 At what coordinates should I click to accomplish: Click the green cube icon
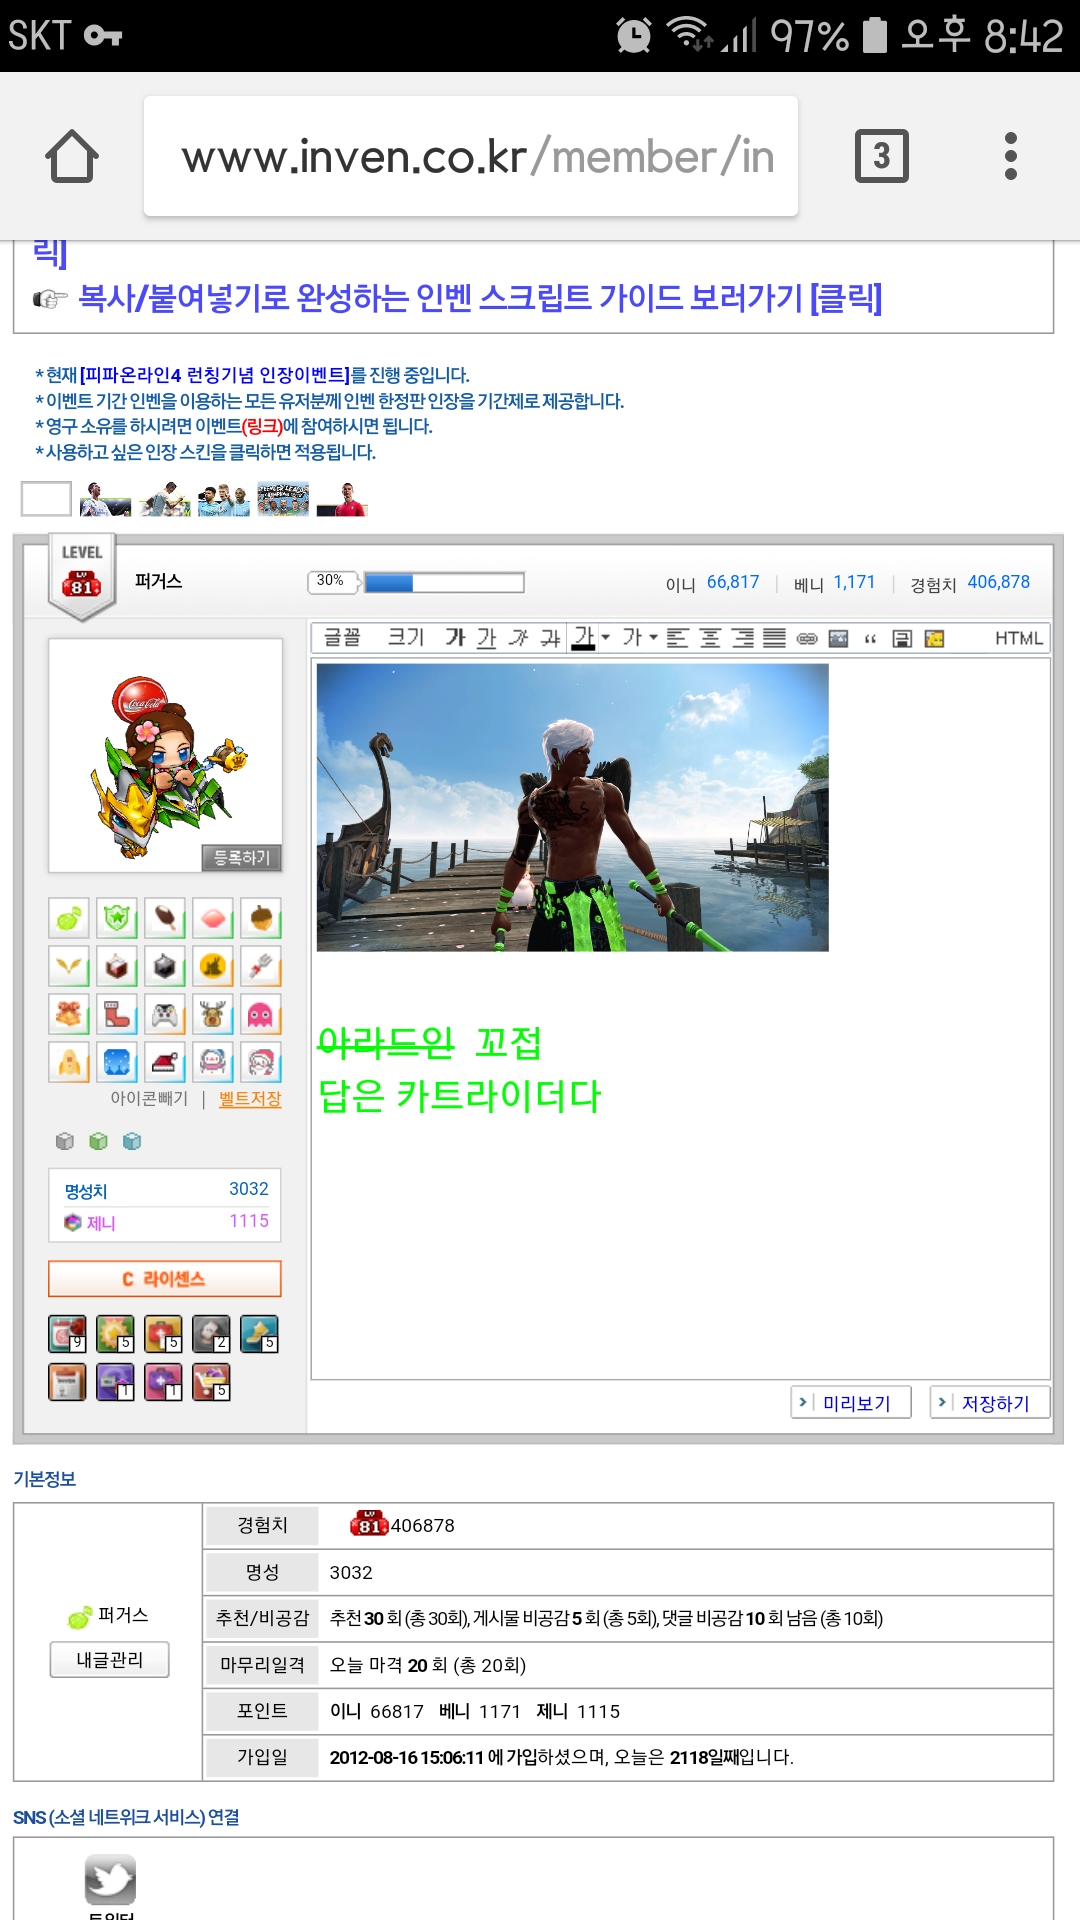point(98,1141)
